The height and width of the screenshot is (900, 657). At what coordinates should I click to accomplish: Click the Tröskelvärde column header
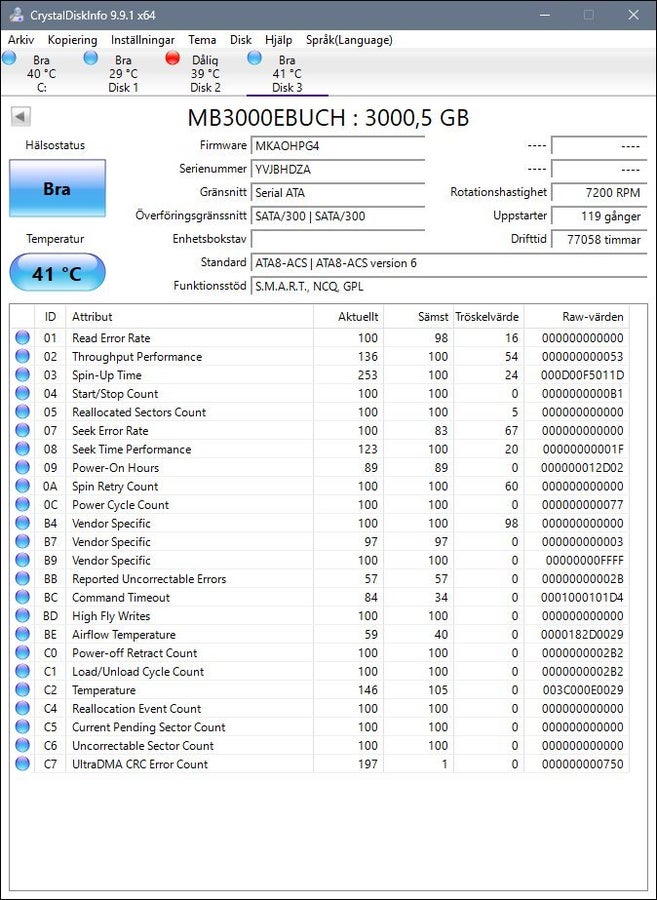[488, 317]
